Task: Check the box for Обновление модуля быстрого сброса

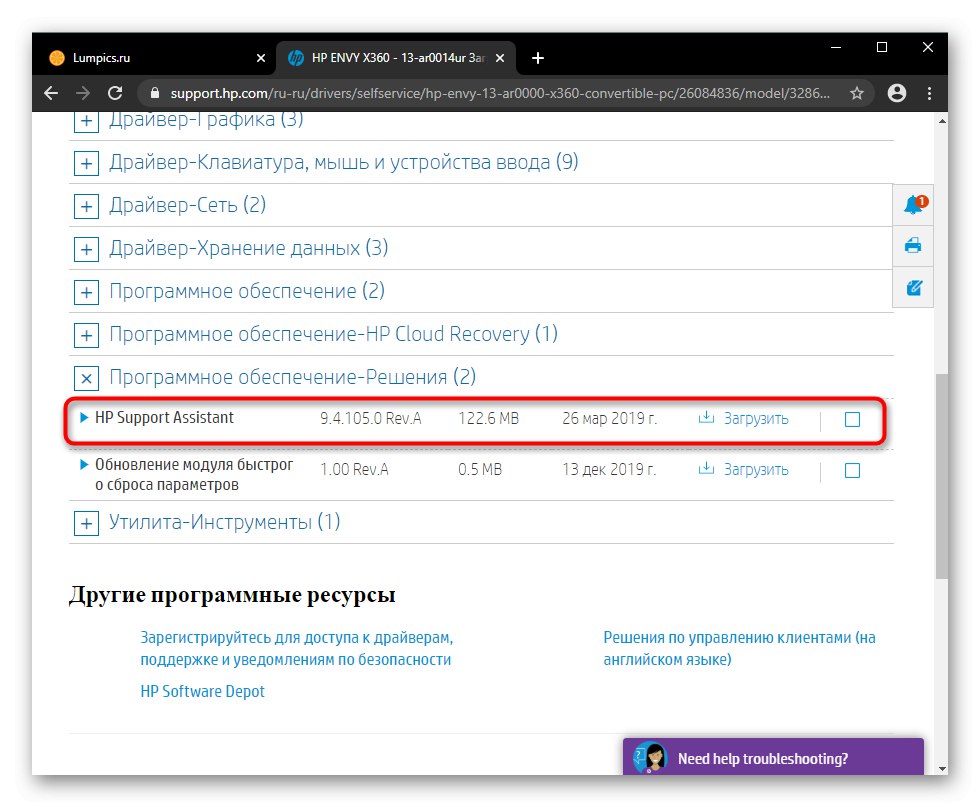Action: [852, 469]
